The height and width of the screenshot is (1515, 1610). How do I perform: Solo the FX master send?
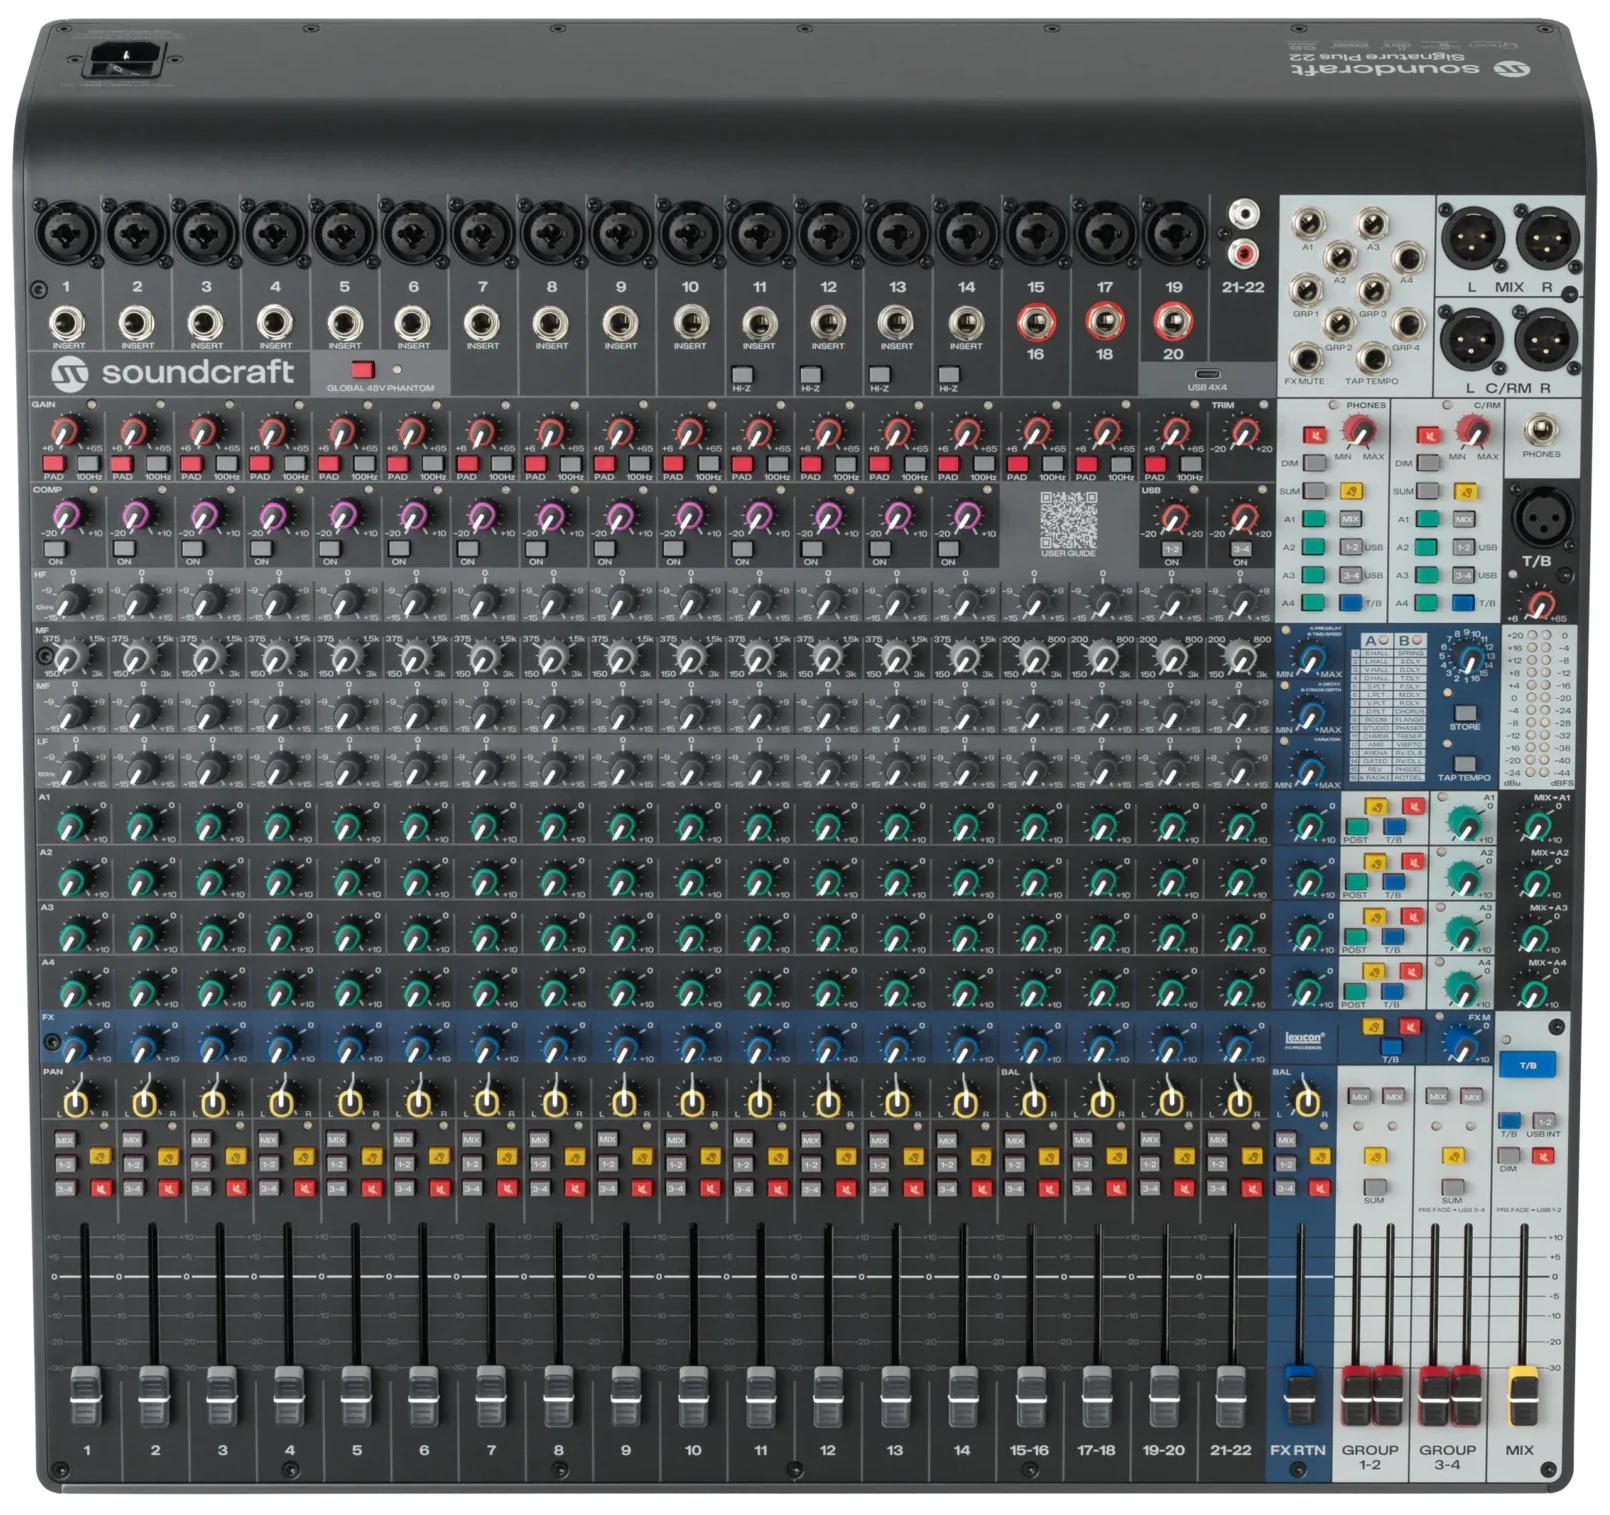[1373, 1027]
